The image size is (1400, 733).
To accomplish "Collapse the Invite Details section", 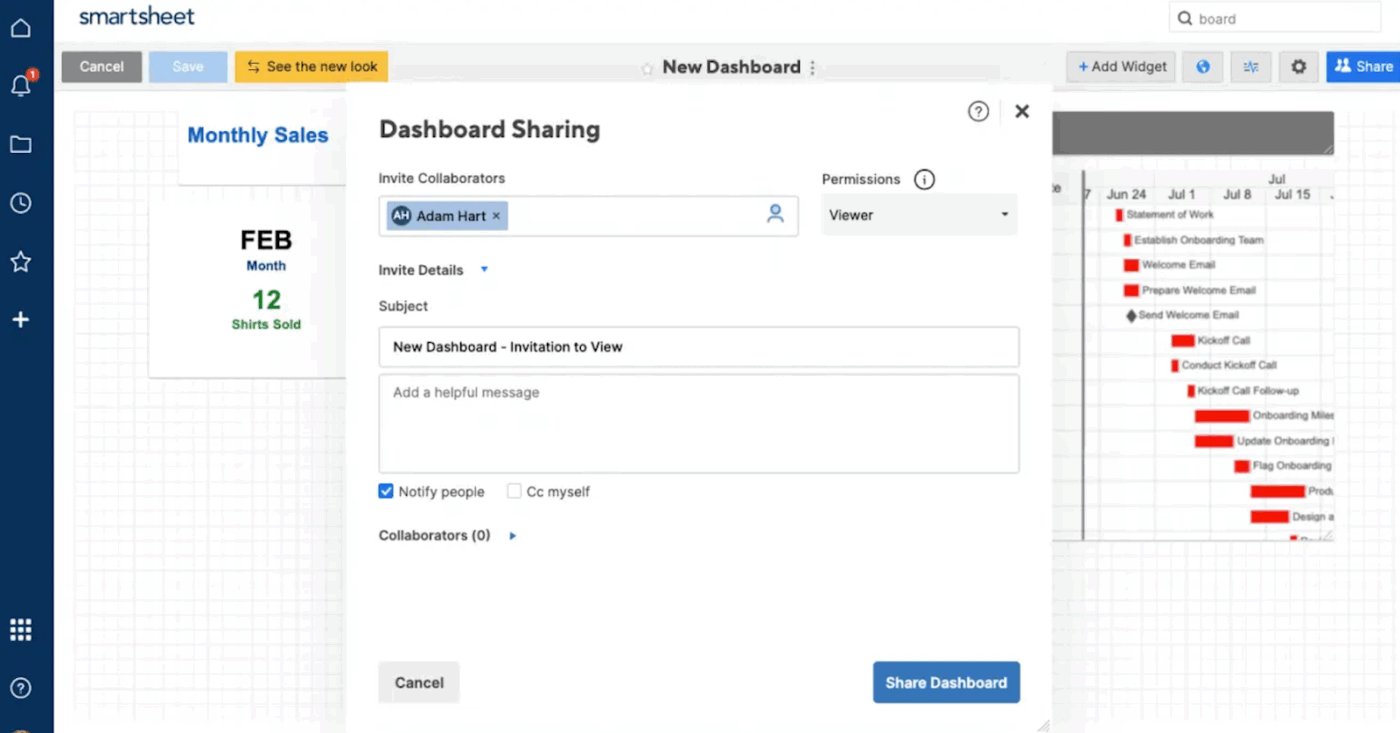I will pos(485,269).
